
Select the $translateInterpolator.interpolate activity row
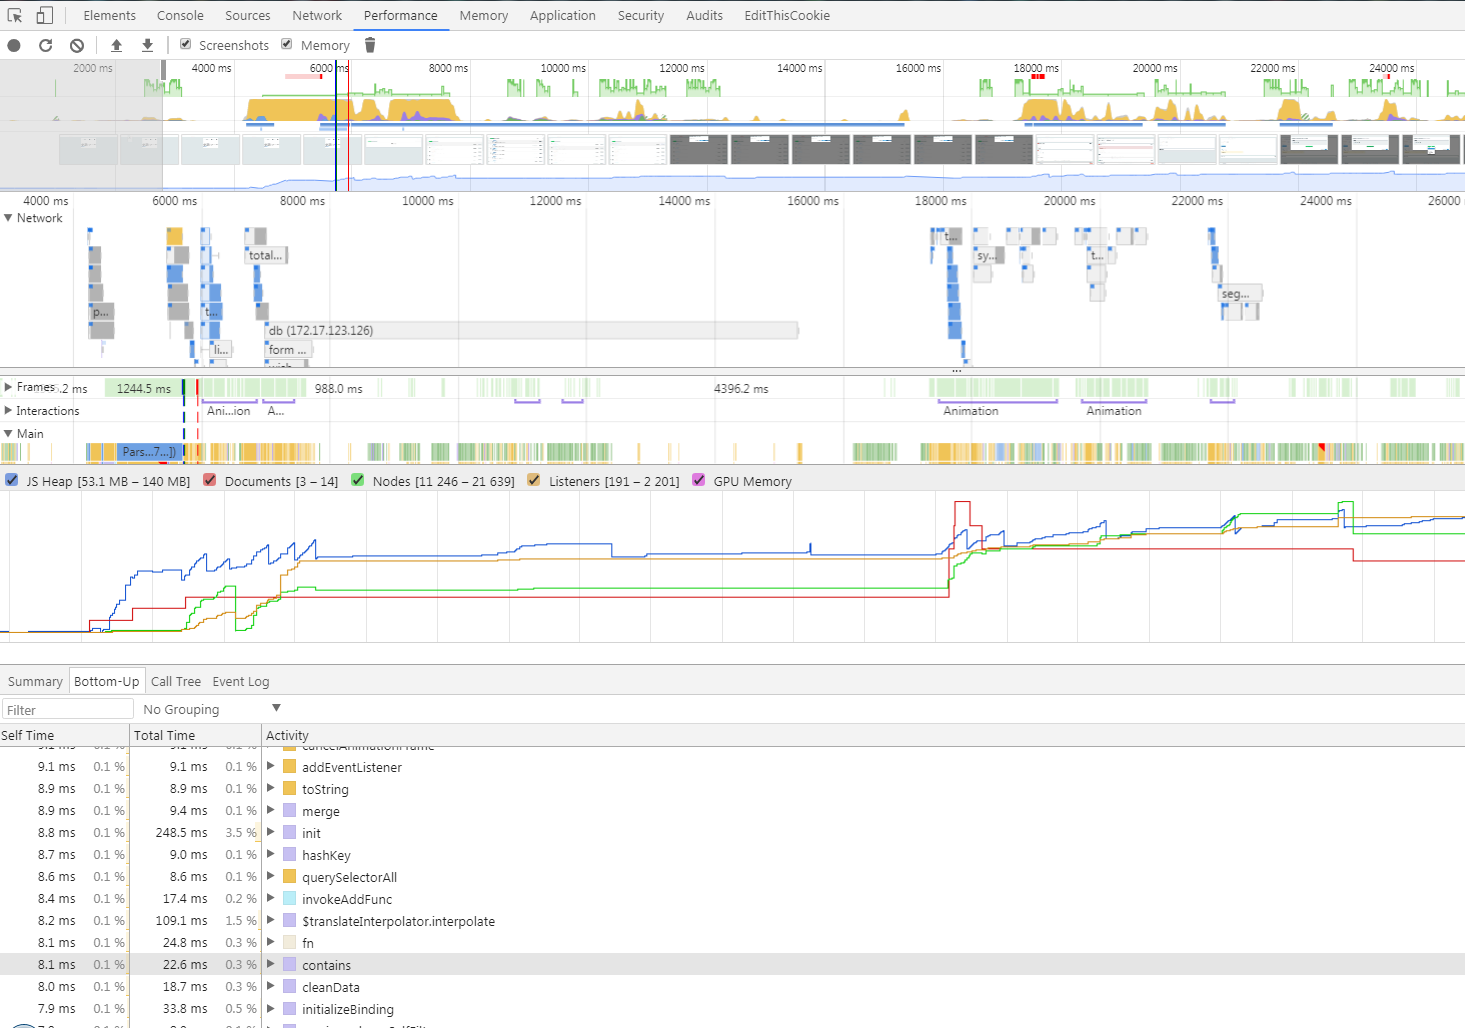[x=398, y=921]
